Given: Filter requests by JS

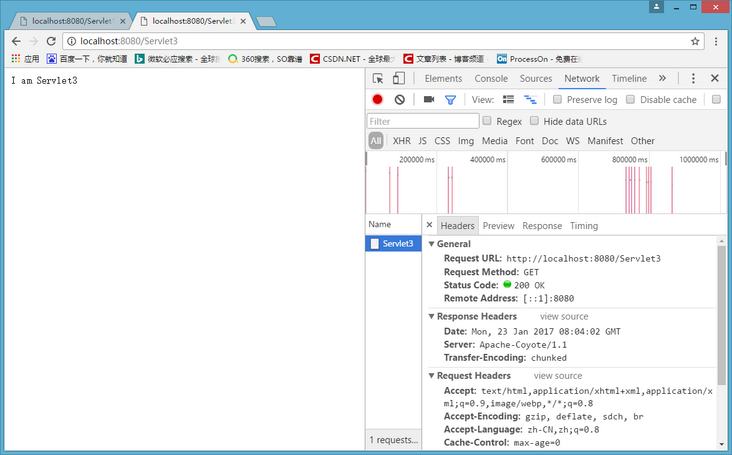Looking at the screenshot, I should pyautogui.click(x=422, y=141).
